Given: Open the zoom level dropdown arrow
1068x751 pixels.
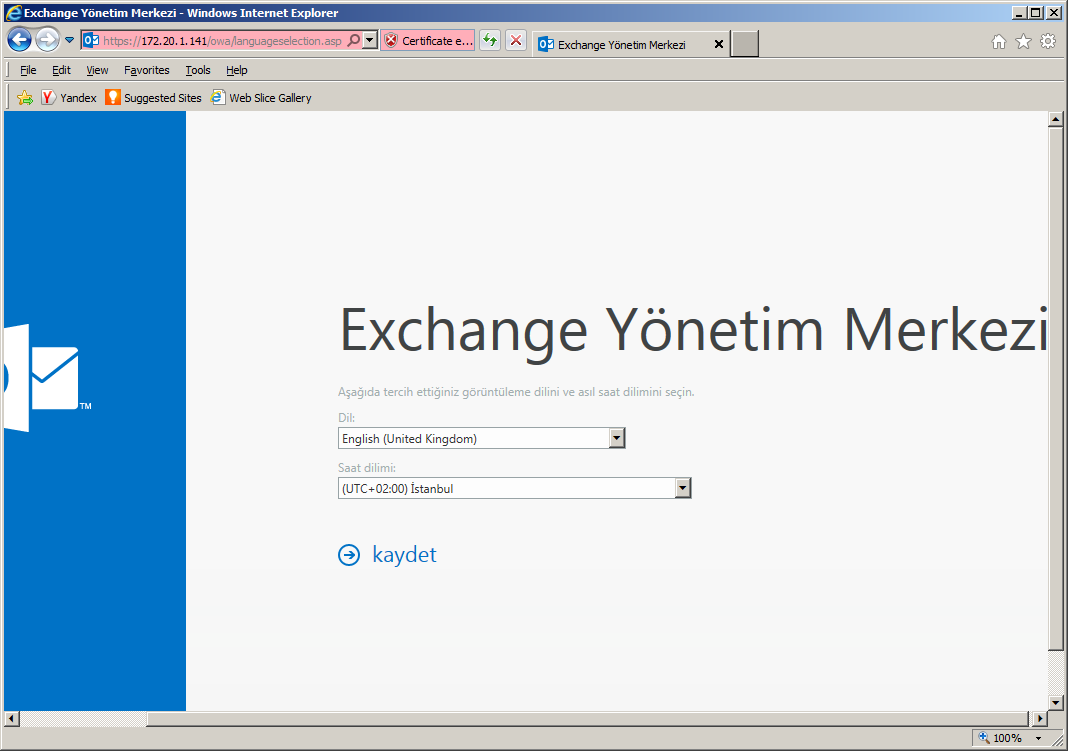Looking at the screenshot, I should 1038,738.
